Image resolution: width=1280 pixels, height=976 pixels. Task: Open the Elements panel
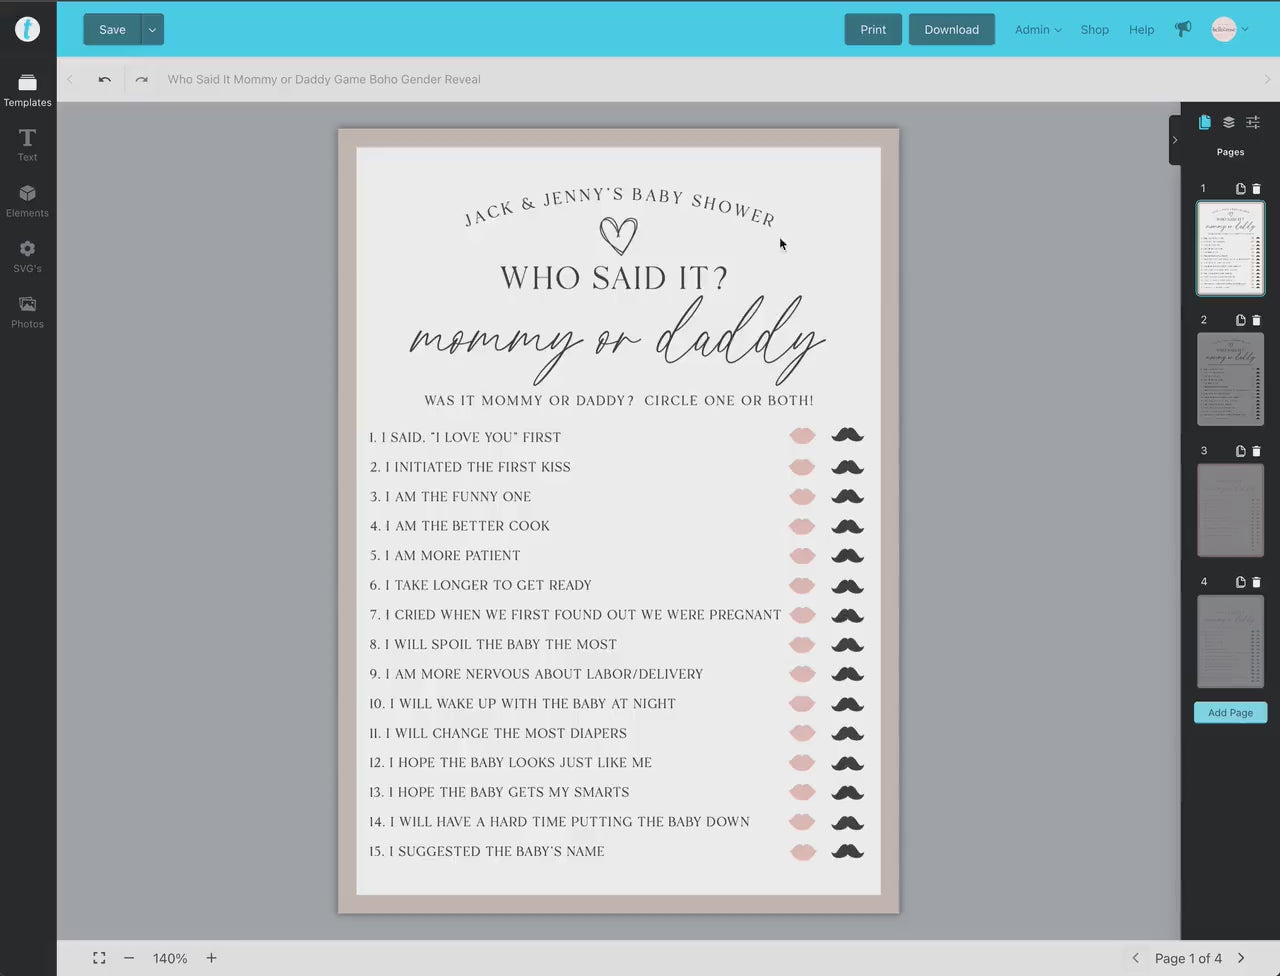(x=27, y=200)
